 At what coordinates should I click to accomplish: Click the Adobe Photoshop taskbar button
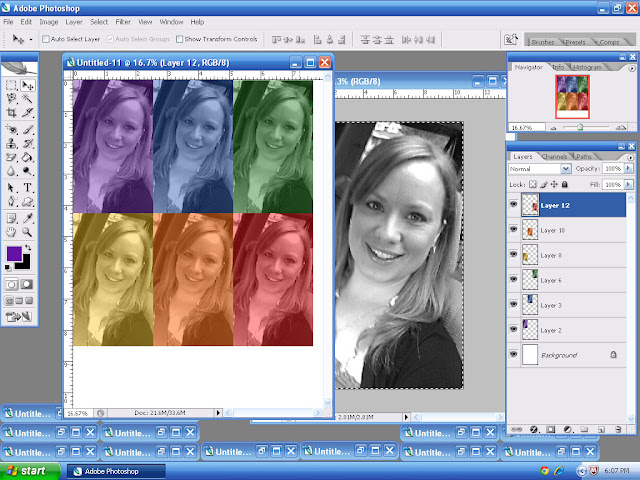(116, 471)
